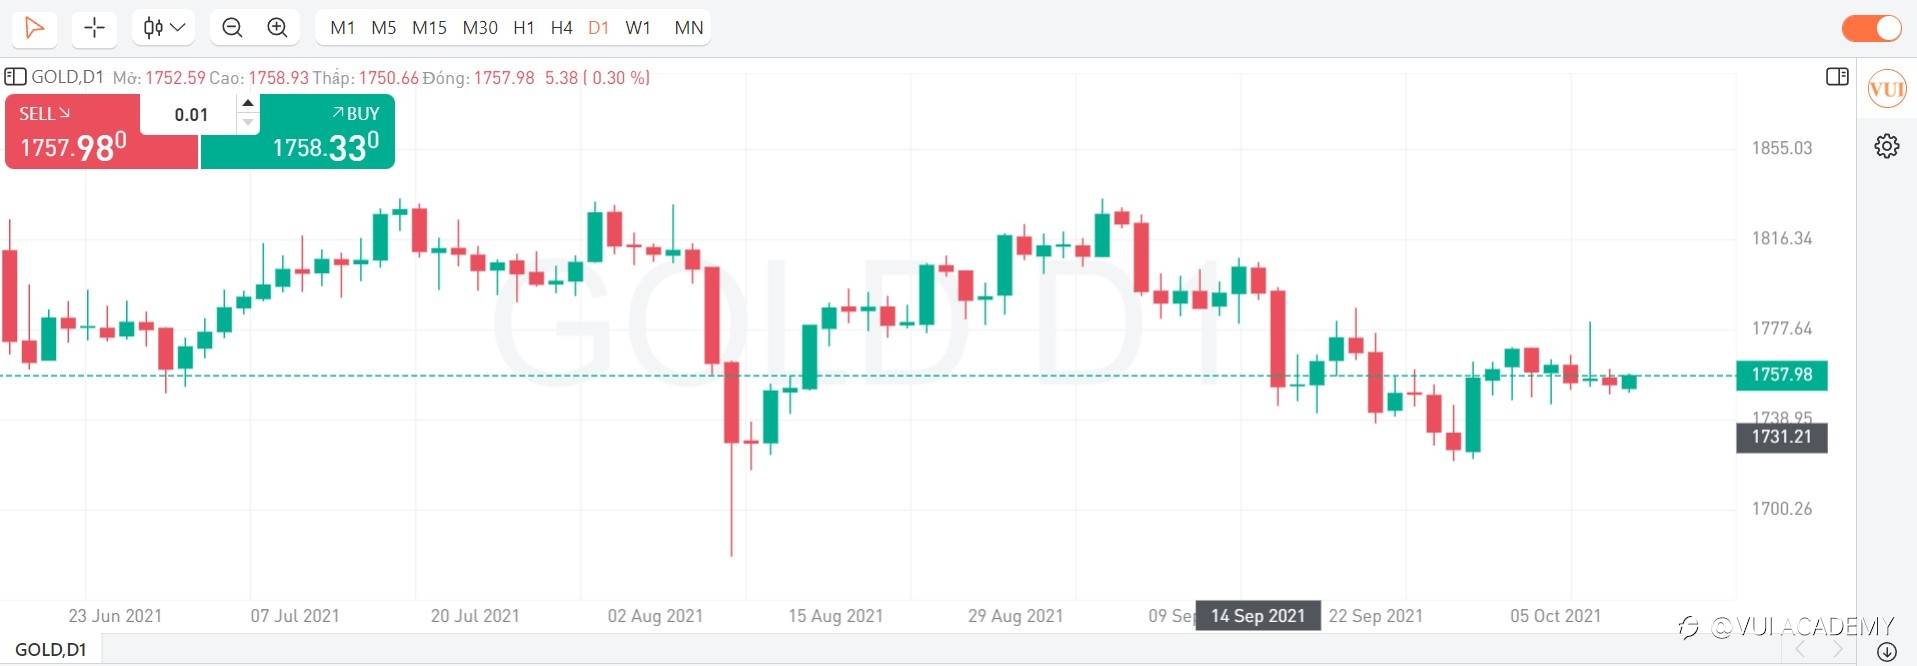Viewport: 1917px width, 666px height.
Task: Turn off the orange toggle switch
Action: click(1871, 28)
